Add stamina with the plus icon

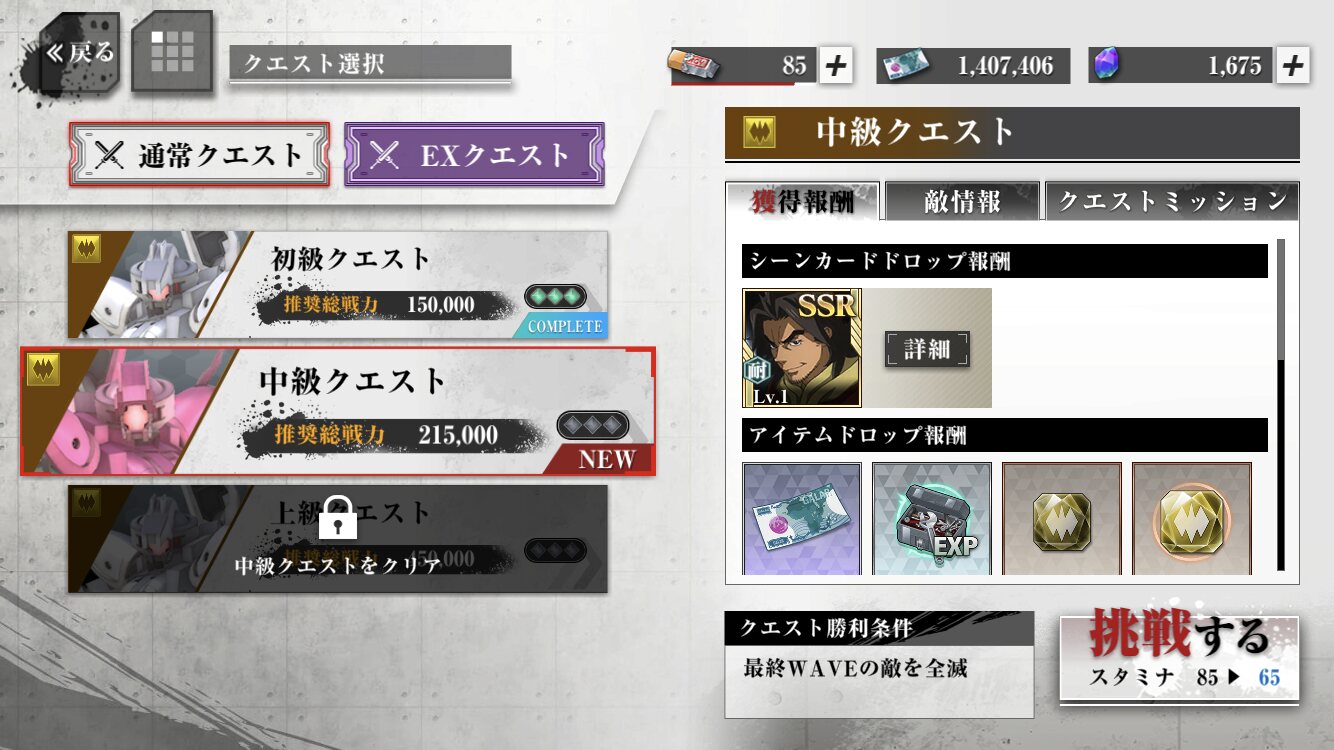[x=835, y=66]
